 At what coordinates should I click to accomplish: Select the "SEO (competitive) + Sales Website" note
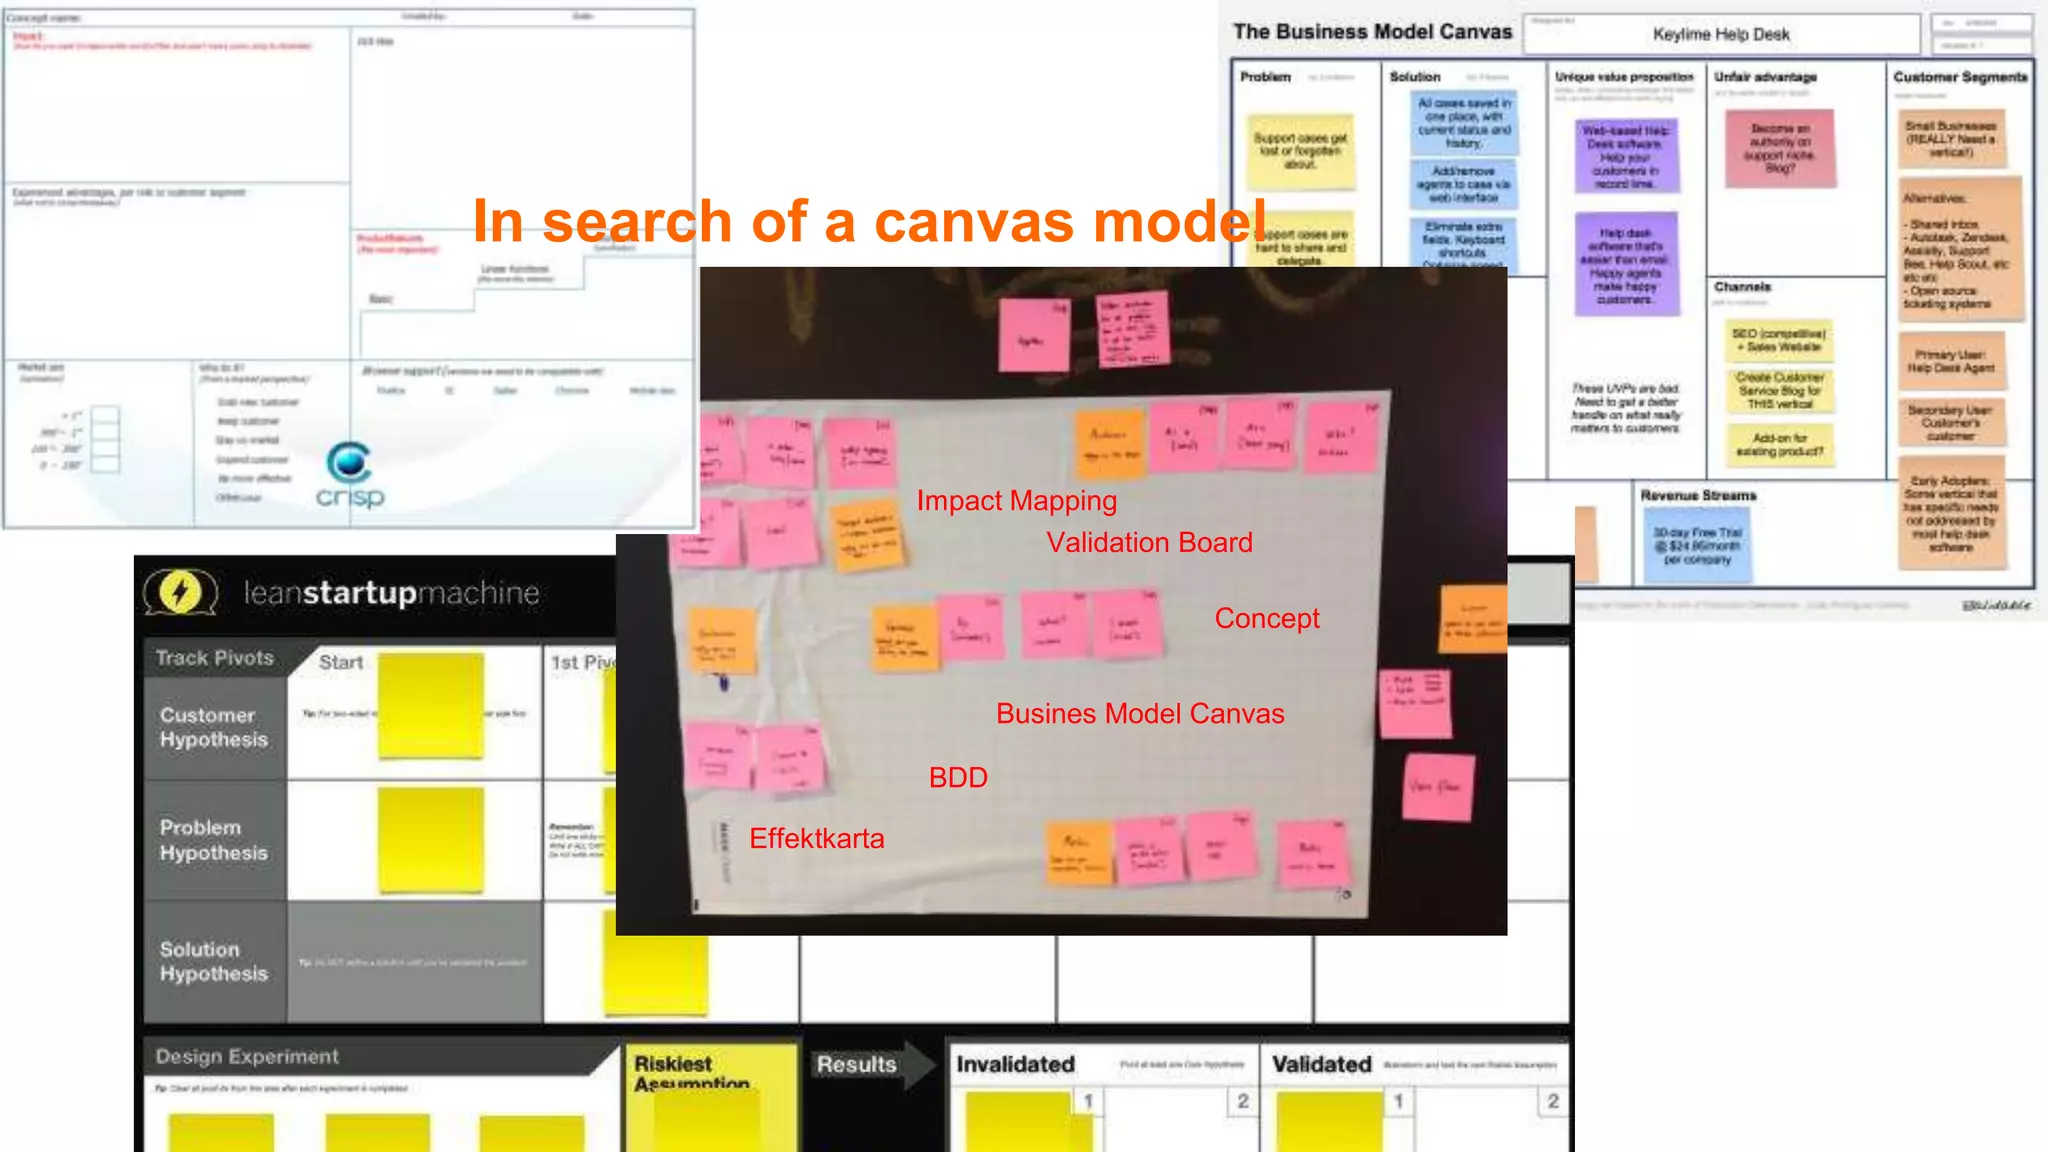1779,341
